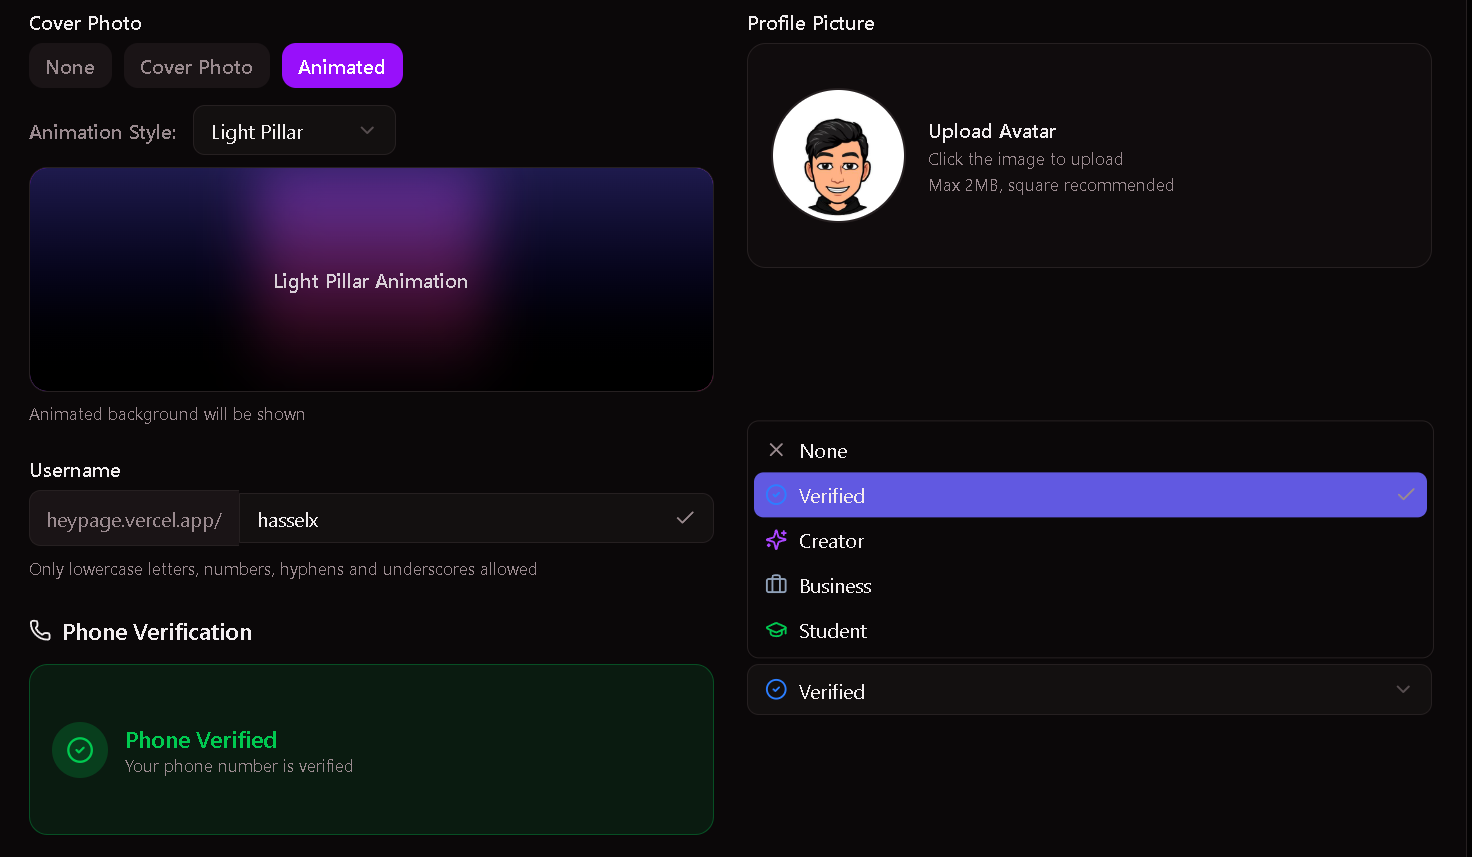Click the username input containing hasselx
The width and height of the screenshot is (1472, 857).
(460, 519)
